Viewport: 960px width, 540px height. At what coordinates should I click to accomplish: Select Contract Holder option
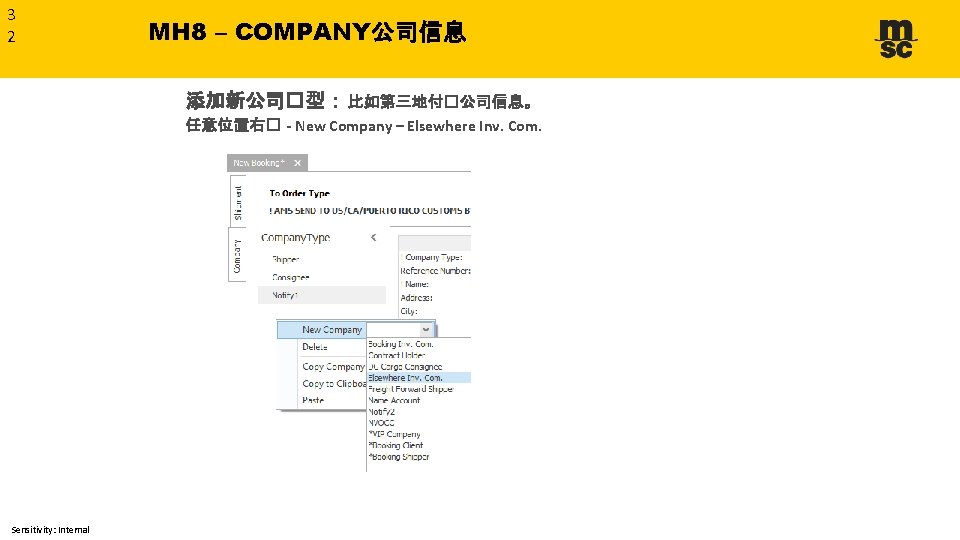397,355
